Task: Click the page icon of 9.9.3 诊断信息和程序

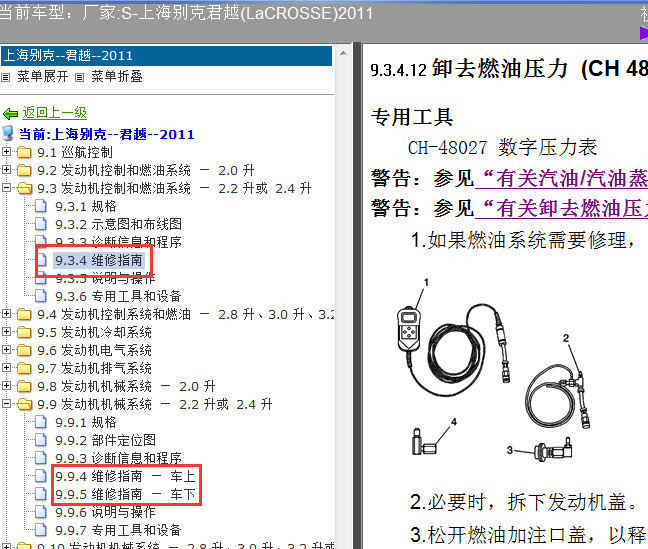Action: (40, 458)
